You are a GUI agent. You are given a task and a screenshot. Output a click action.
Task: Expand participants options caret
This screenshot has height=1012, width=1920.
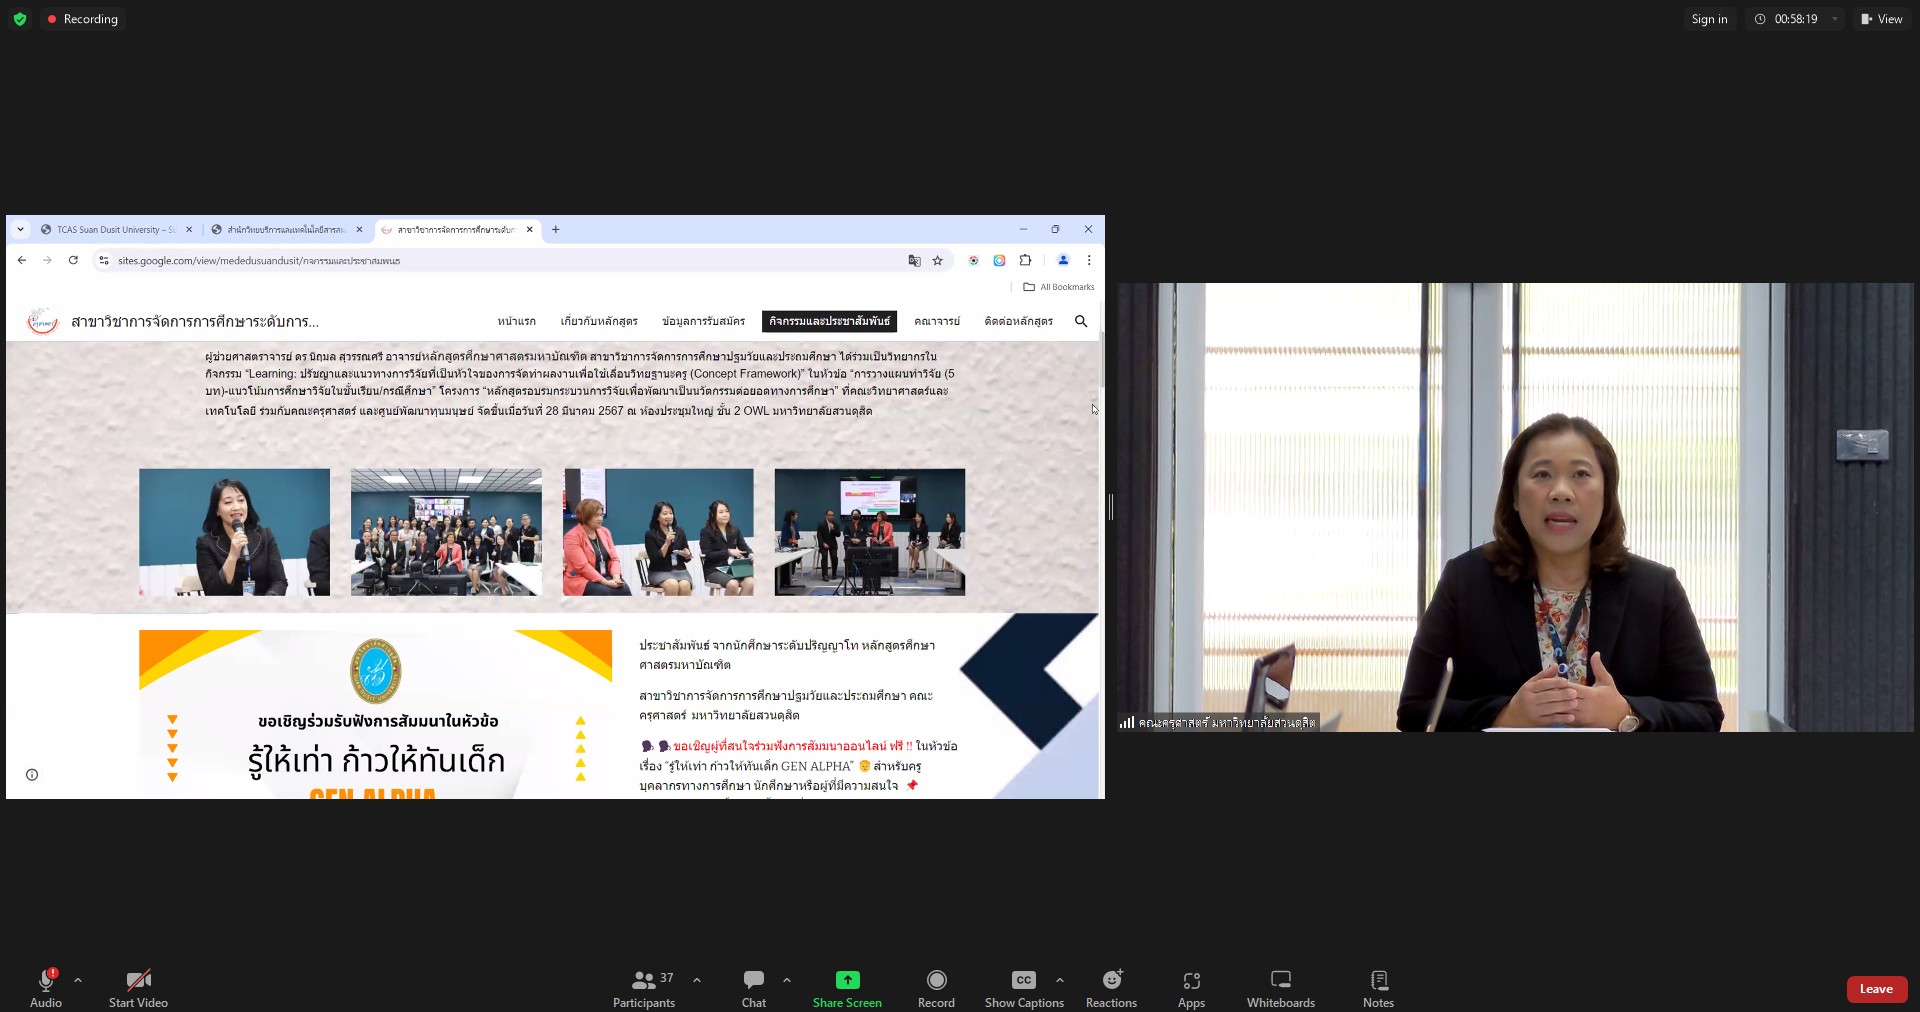697,980
